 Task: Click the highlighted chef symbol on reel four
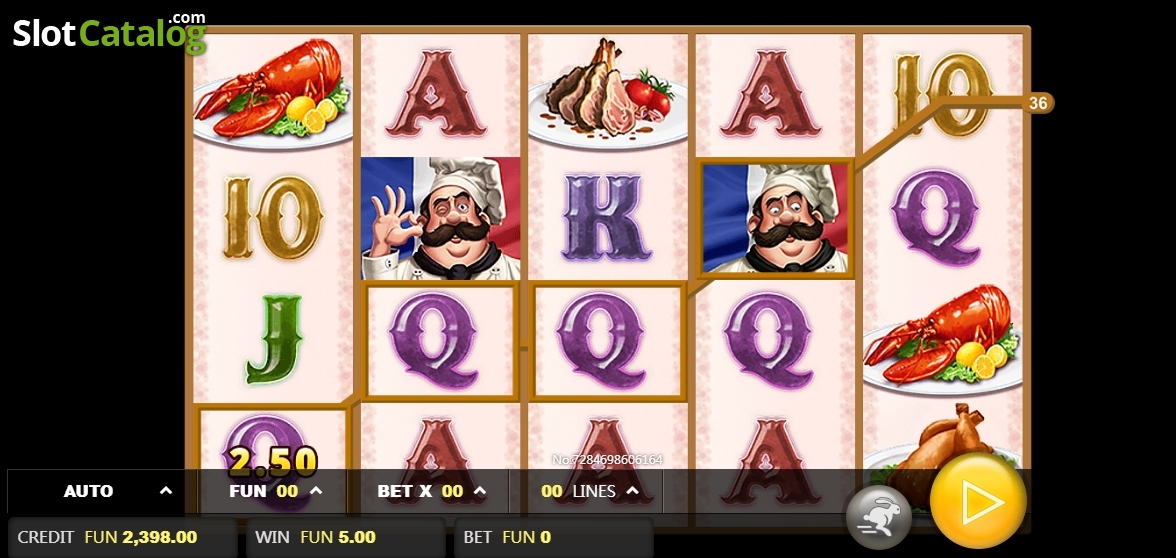tap(775, 218)
